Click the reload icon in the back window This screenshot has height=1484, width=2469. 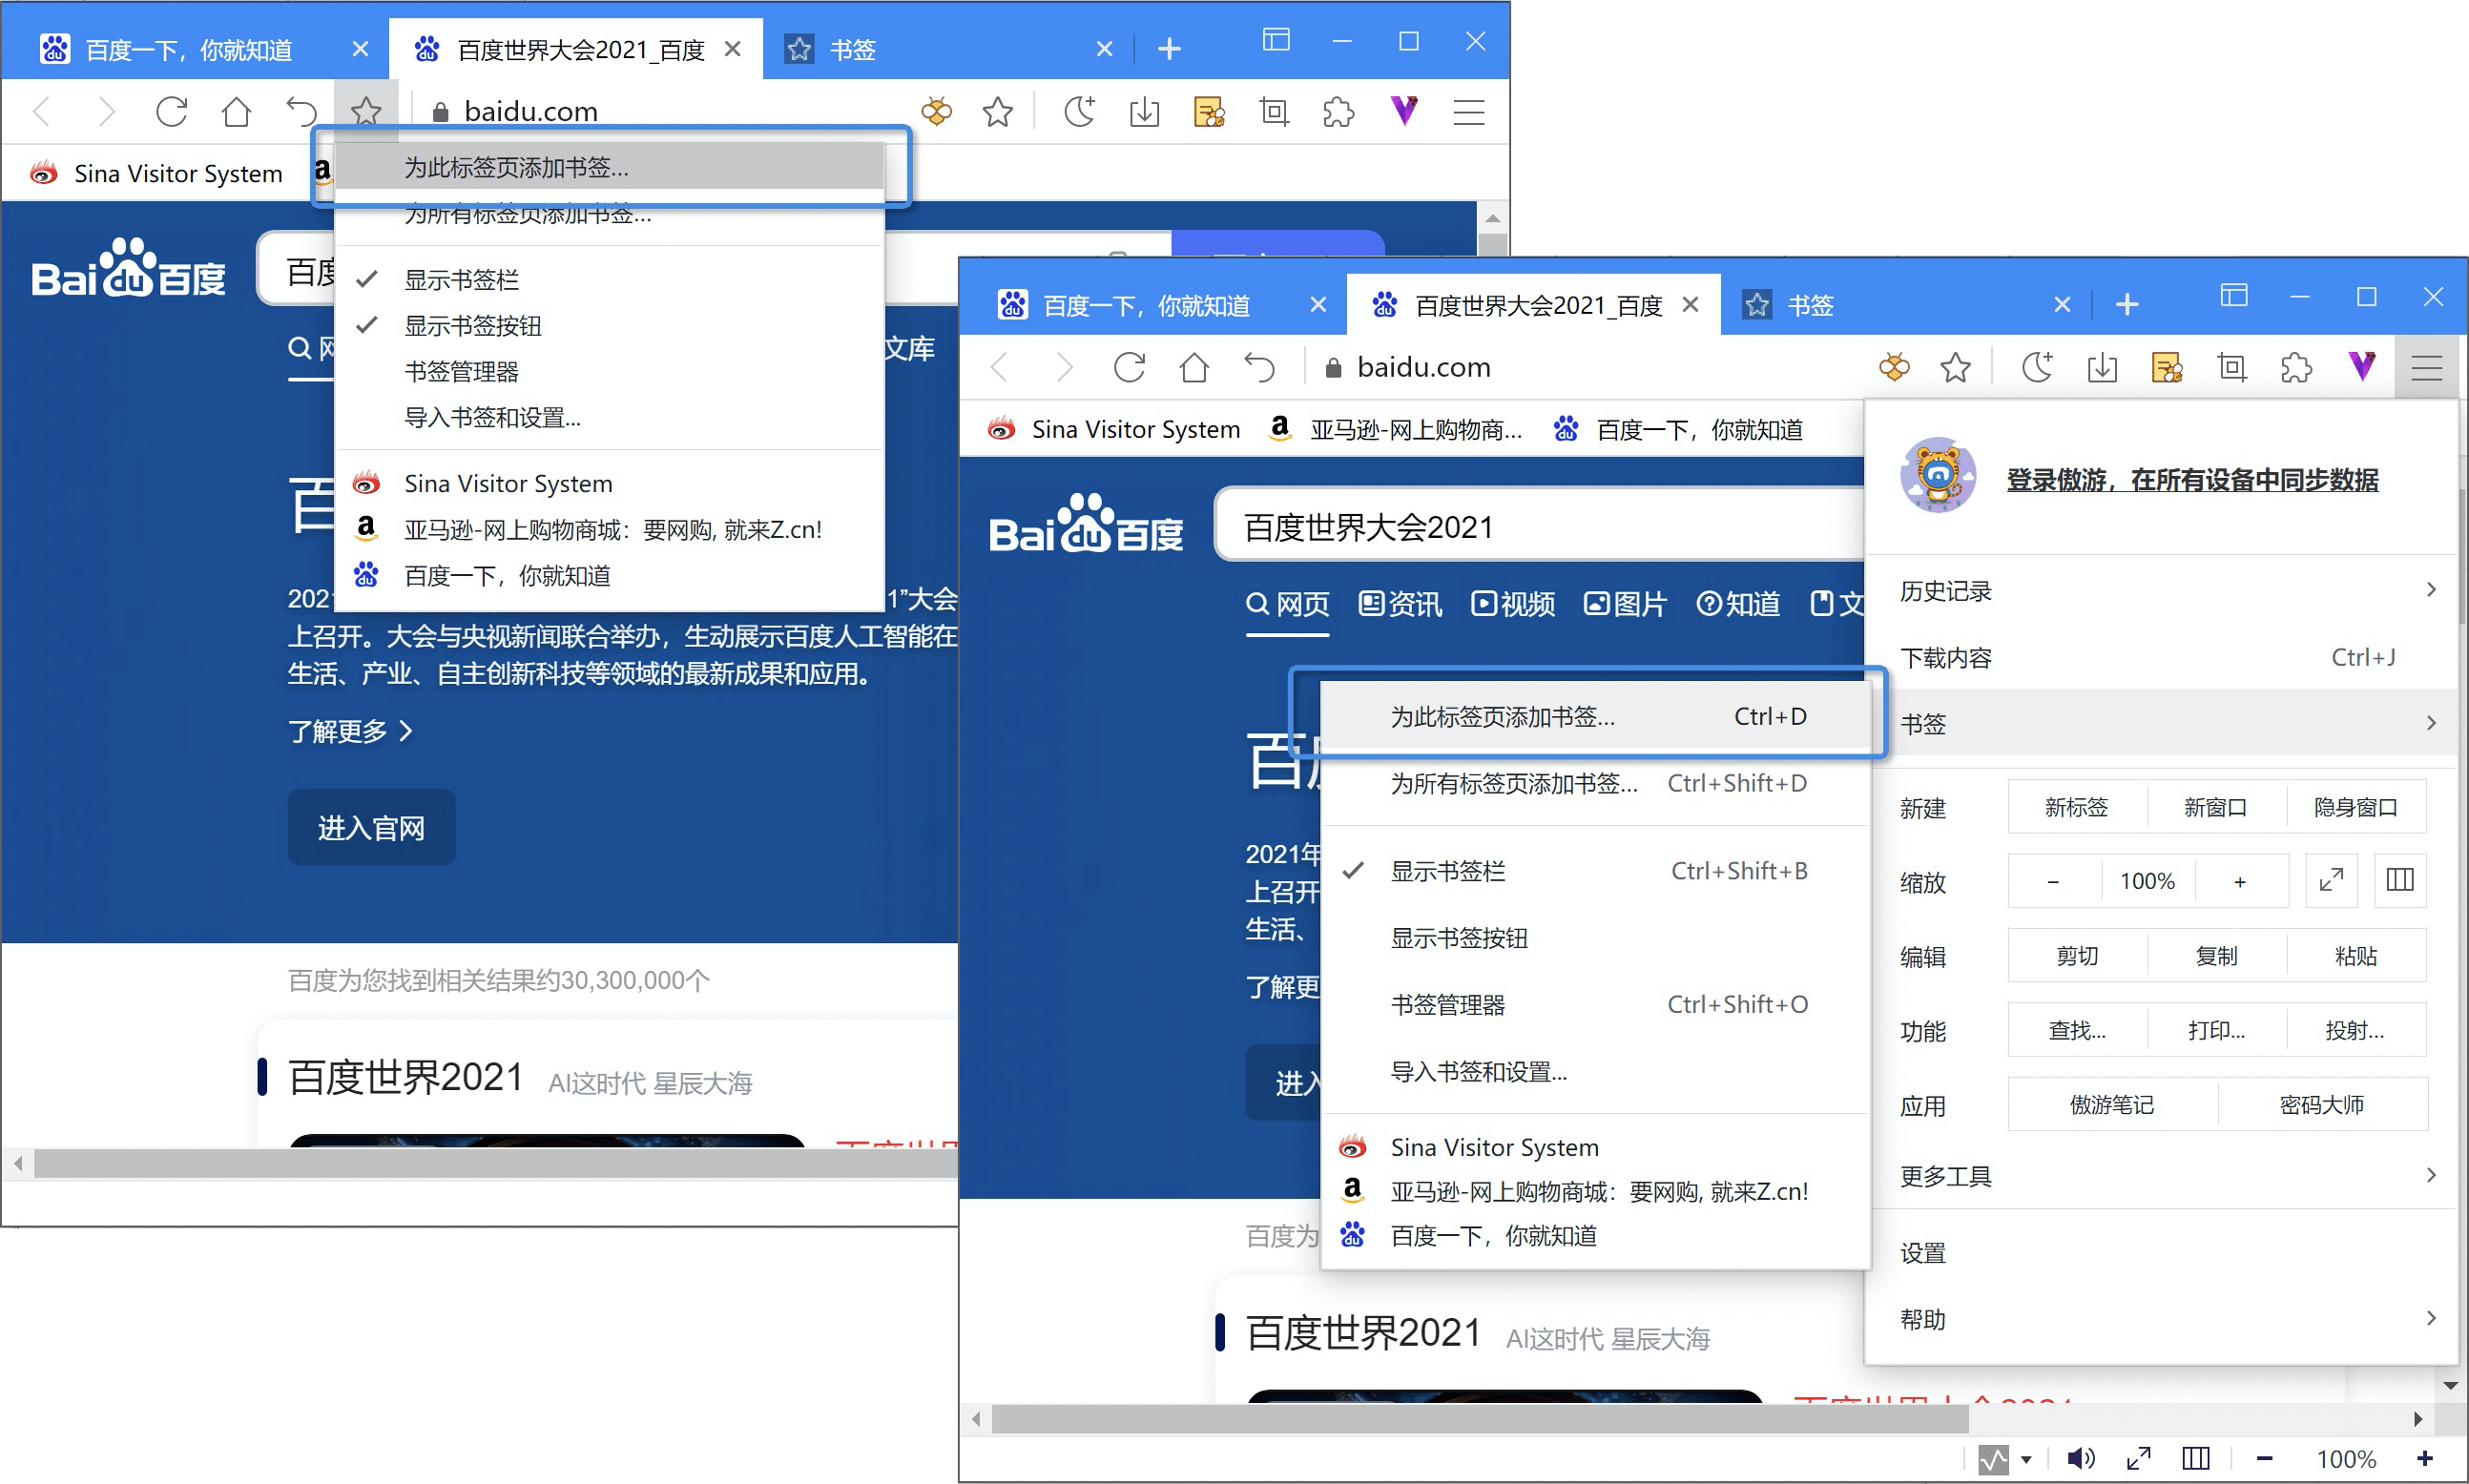(x=171, y=111)
